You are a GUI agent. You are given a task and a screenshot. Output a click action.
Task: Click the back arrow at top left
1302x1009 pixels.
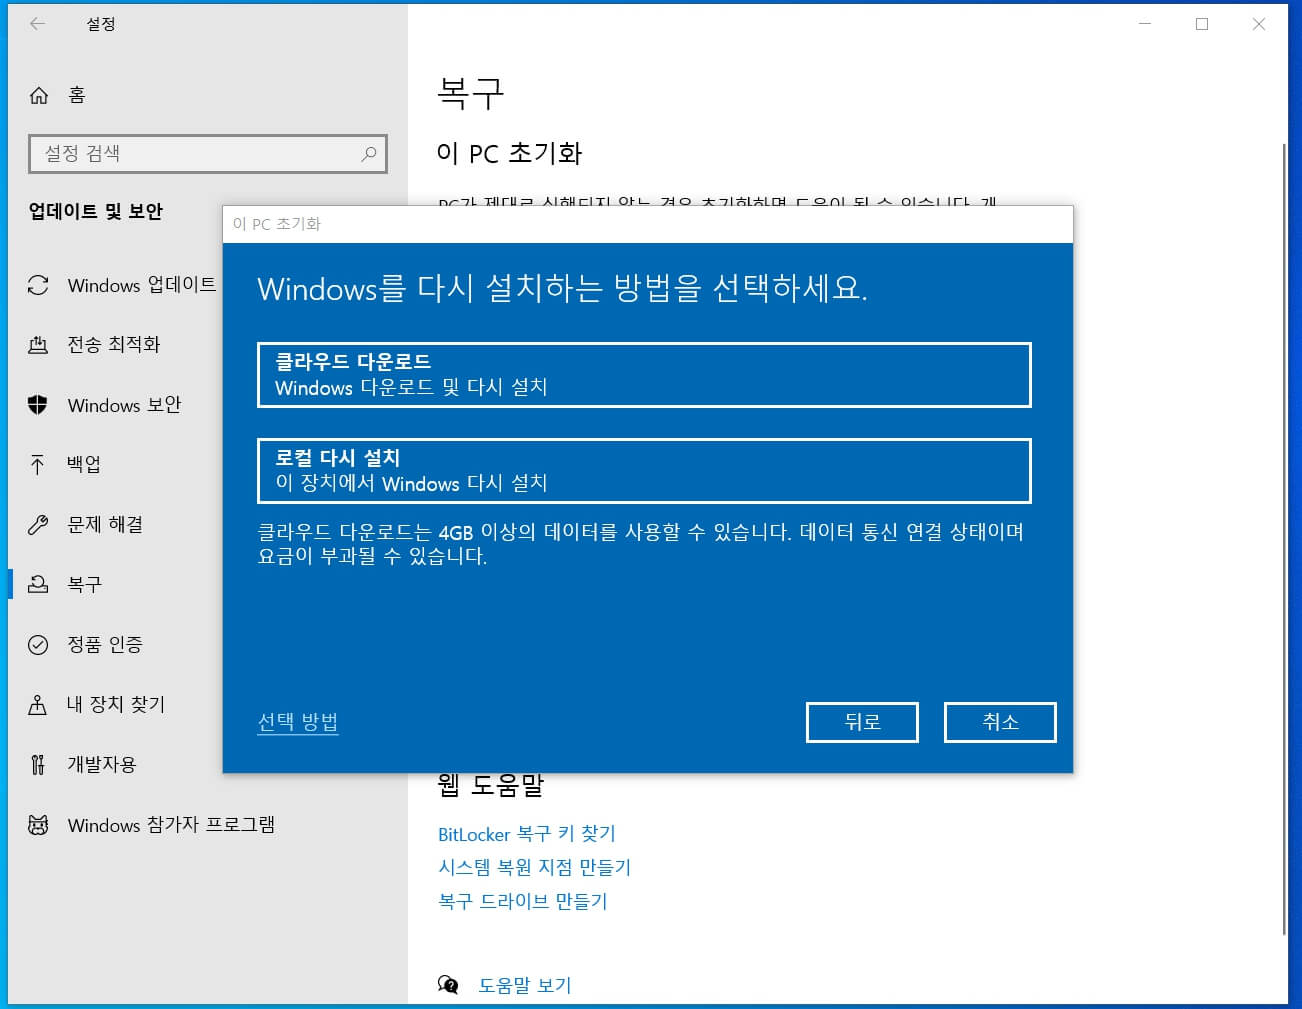point(36,23)
